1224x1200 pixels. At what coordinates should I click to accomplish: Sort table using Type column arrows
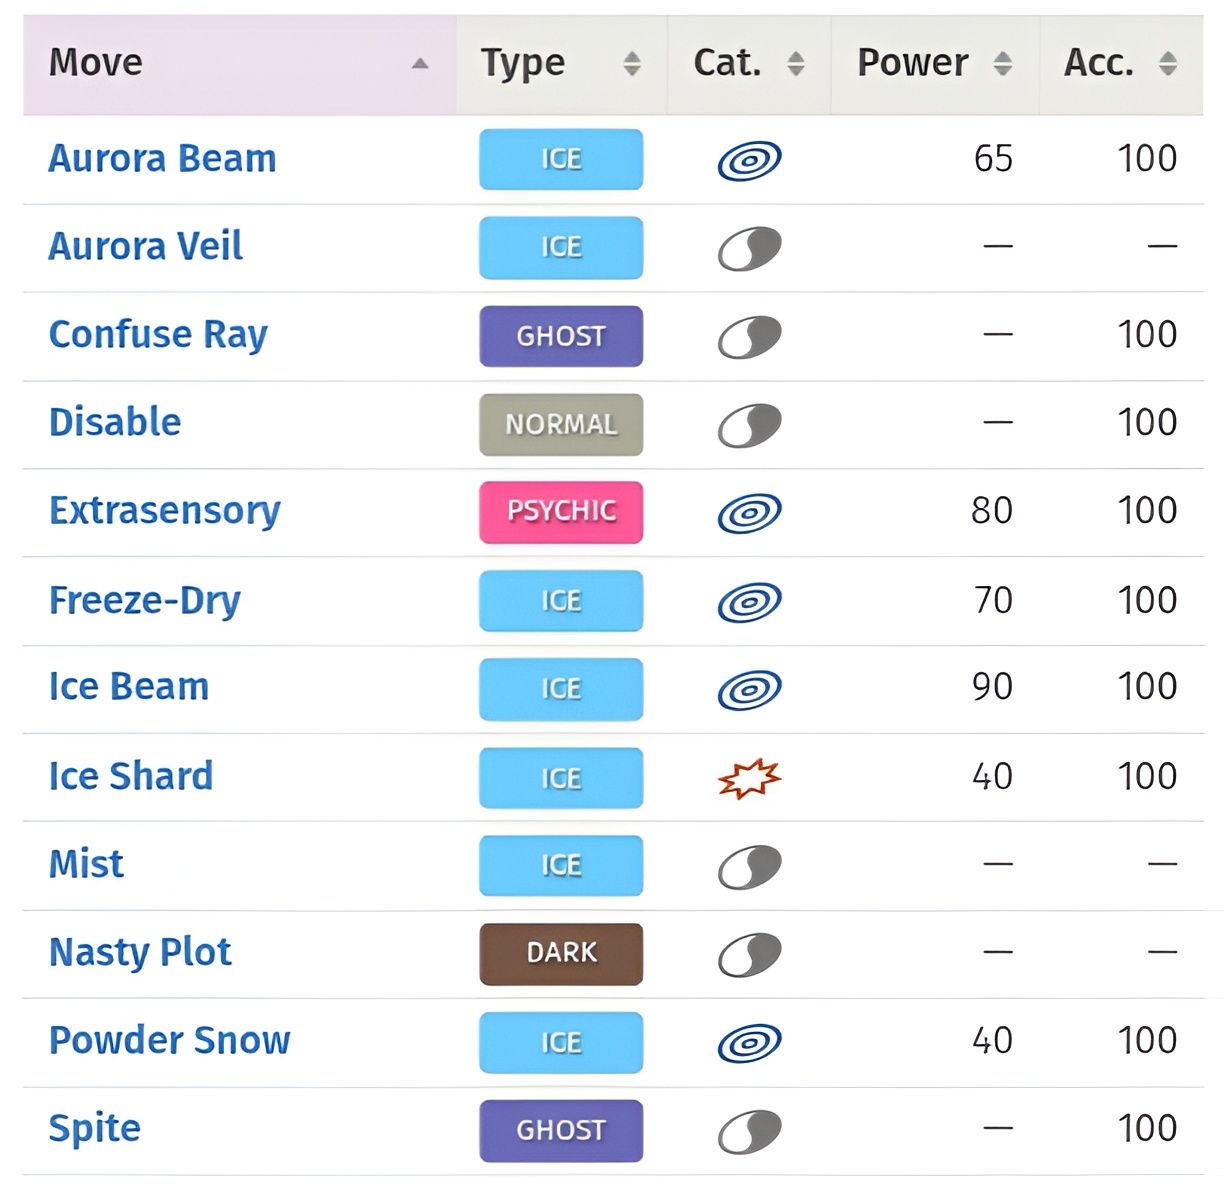tap(631, 63)
